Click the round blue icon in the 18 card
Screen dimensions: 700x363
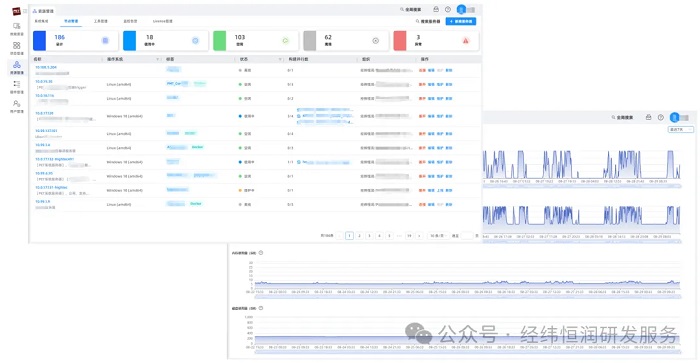[x=195, y=41]
